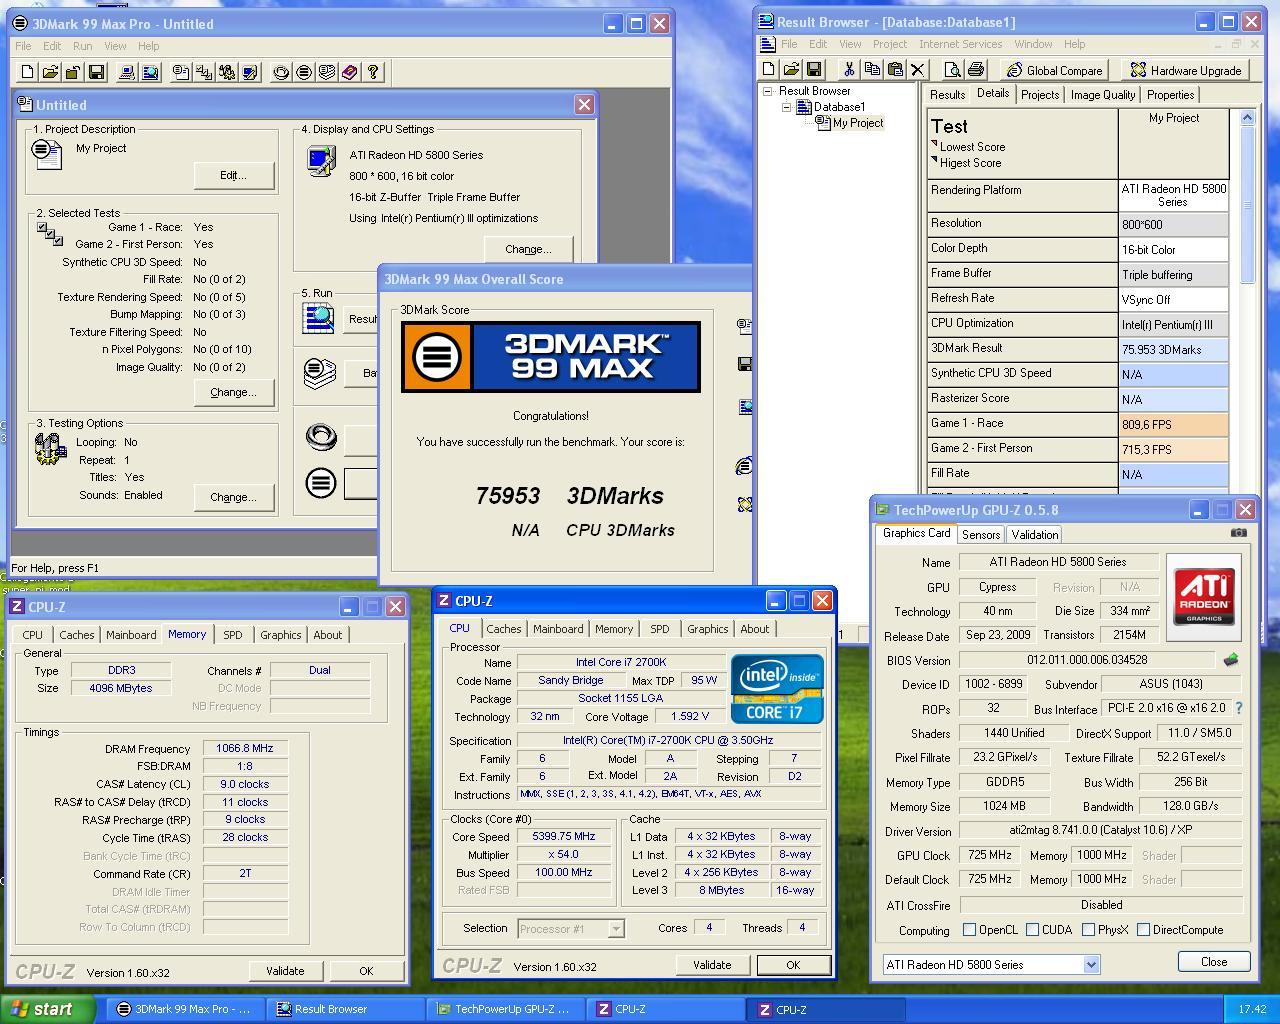Click New project icon in 3DMark toolbar

click(27, 72)
